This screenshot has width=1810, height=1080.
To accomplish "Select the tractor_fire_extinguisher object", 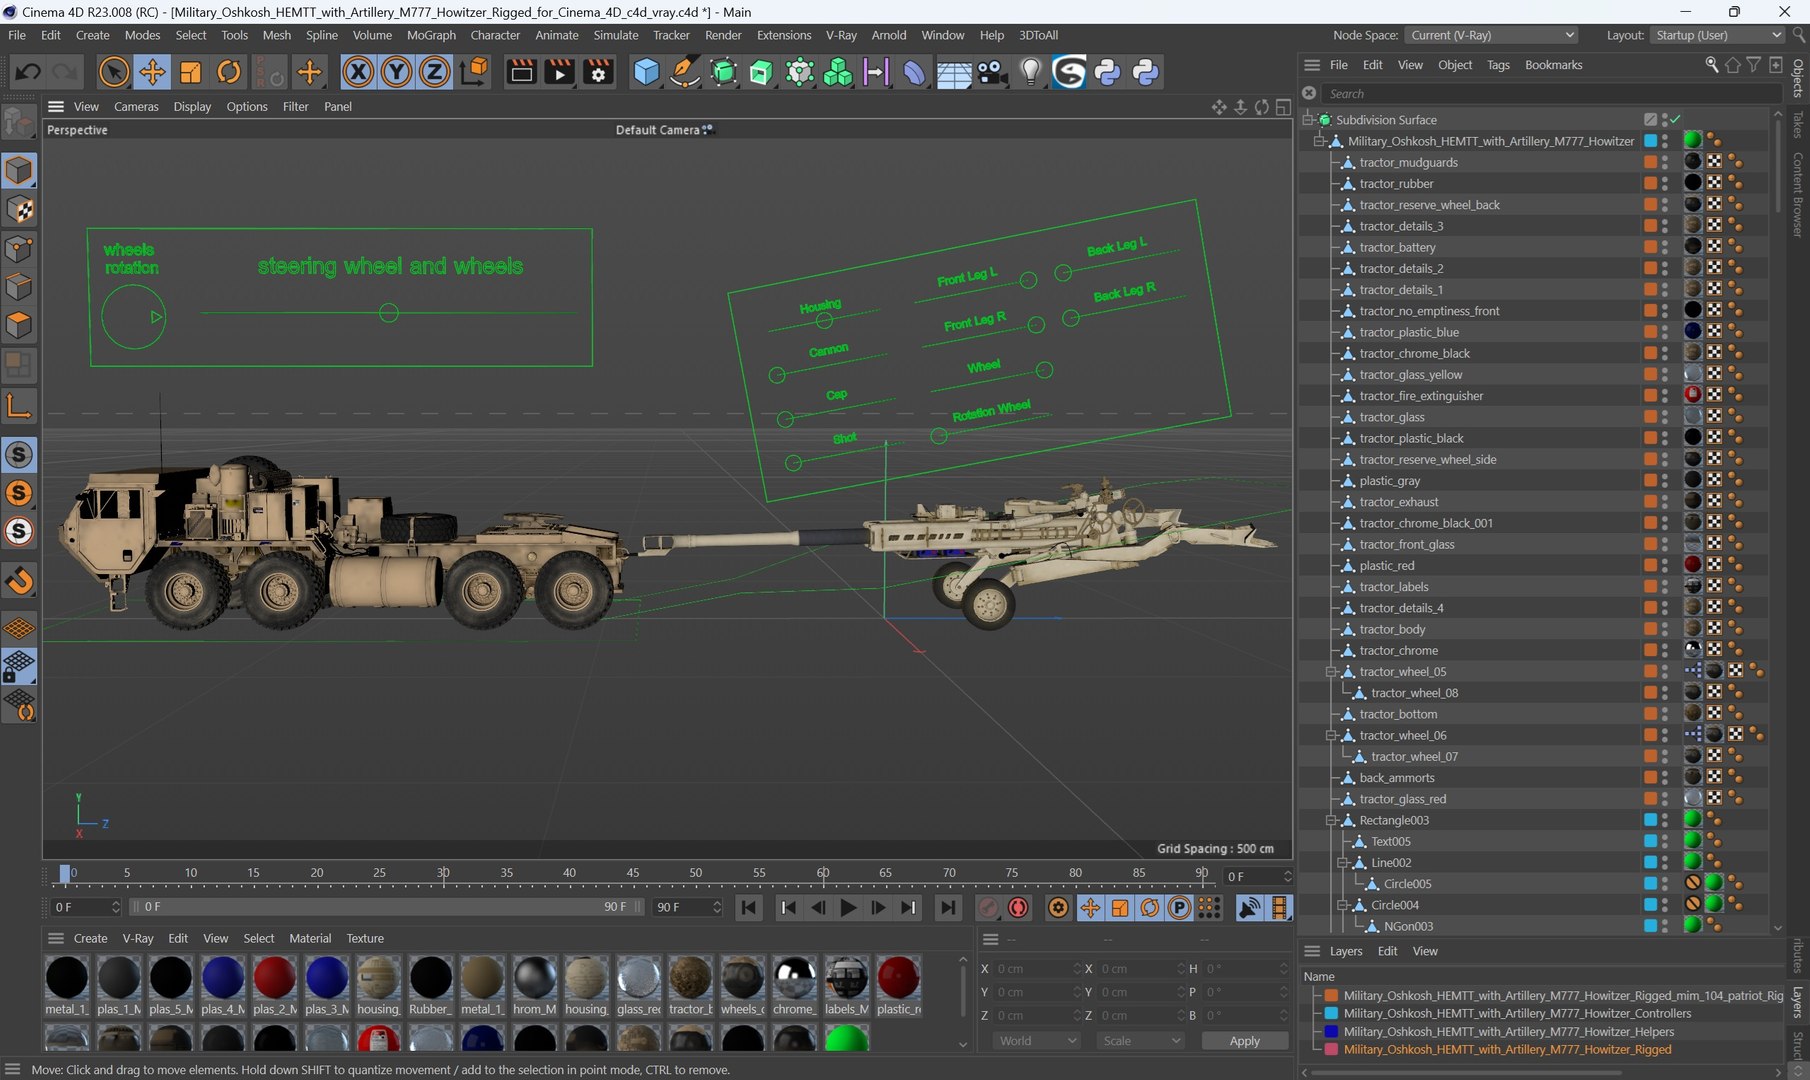I will [x=1421, y=396].
